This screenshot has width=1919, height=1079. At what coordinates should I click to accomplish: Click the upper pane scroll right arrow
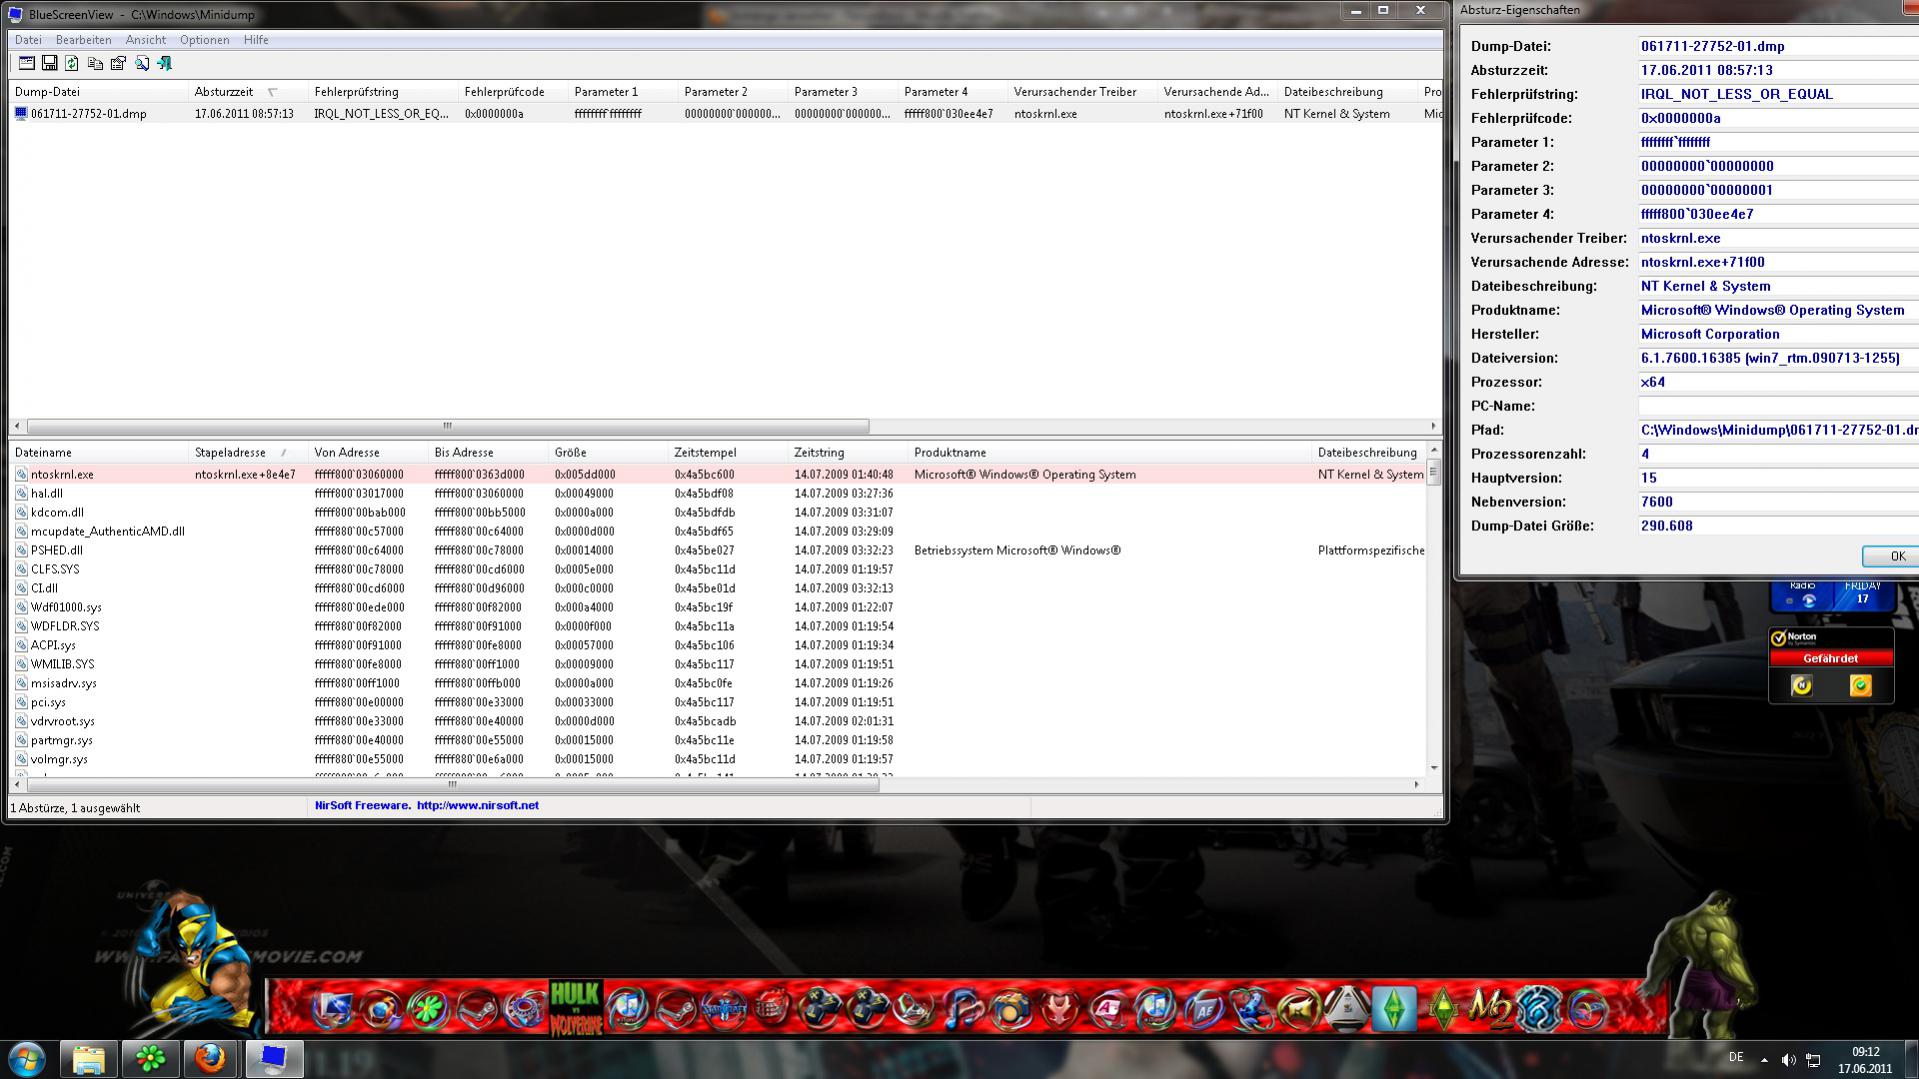[1433, 426]
